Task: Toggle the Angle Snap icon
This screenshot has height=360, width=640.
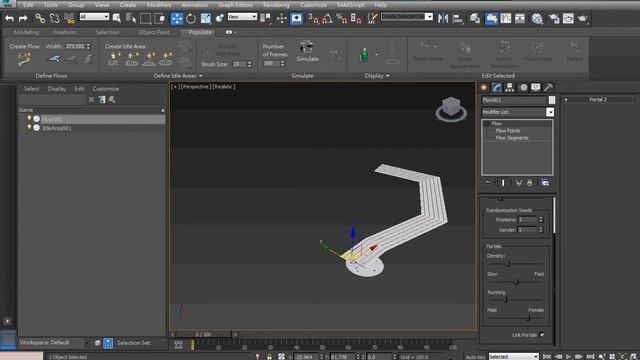Action: pos(327,18)
